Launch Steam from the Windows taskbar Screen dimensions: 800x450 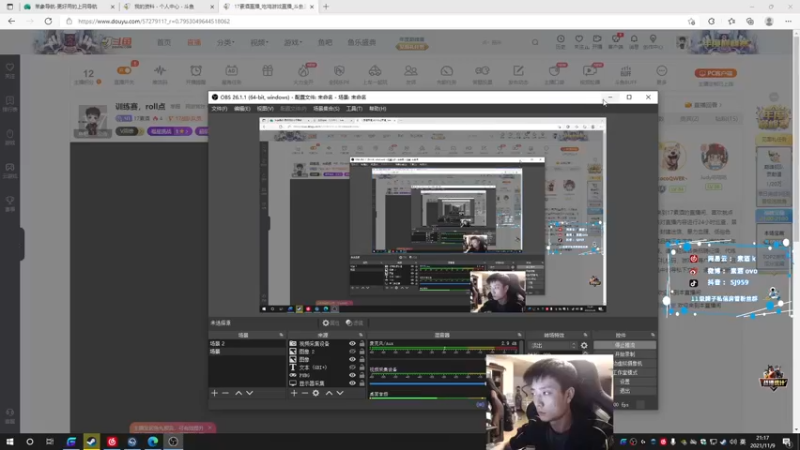pyautogui.click(x=92, y=441)
